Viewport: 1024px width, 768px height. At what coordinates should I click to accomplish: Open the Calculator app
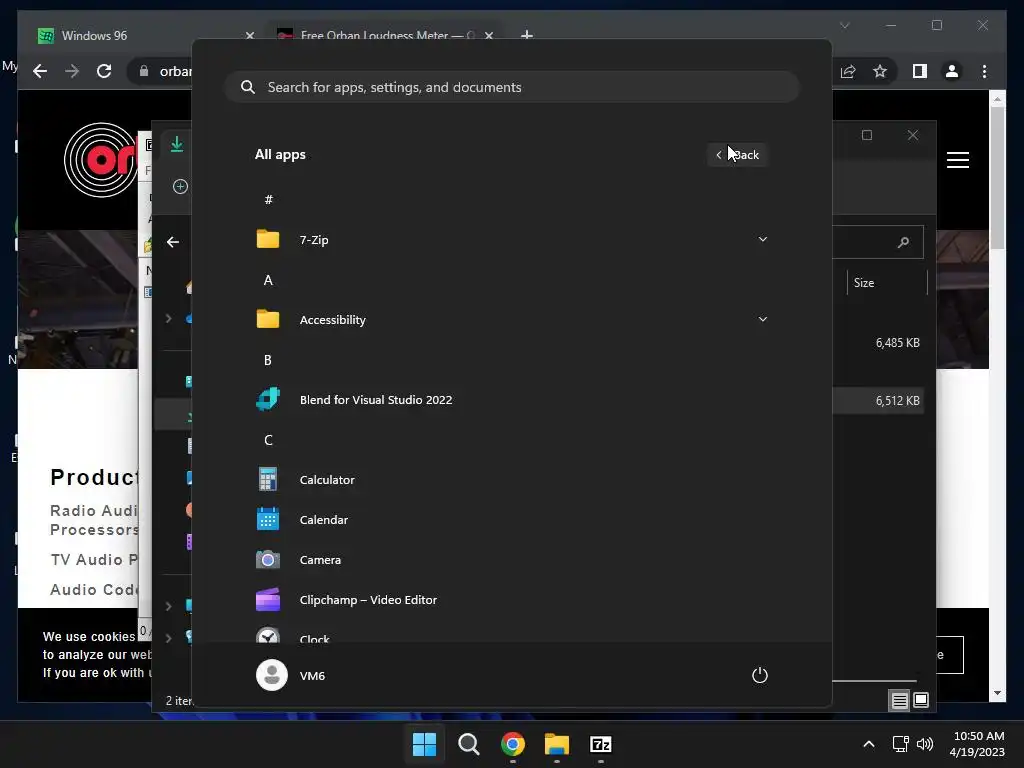tap(511, 479)
